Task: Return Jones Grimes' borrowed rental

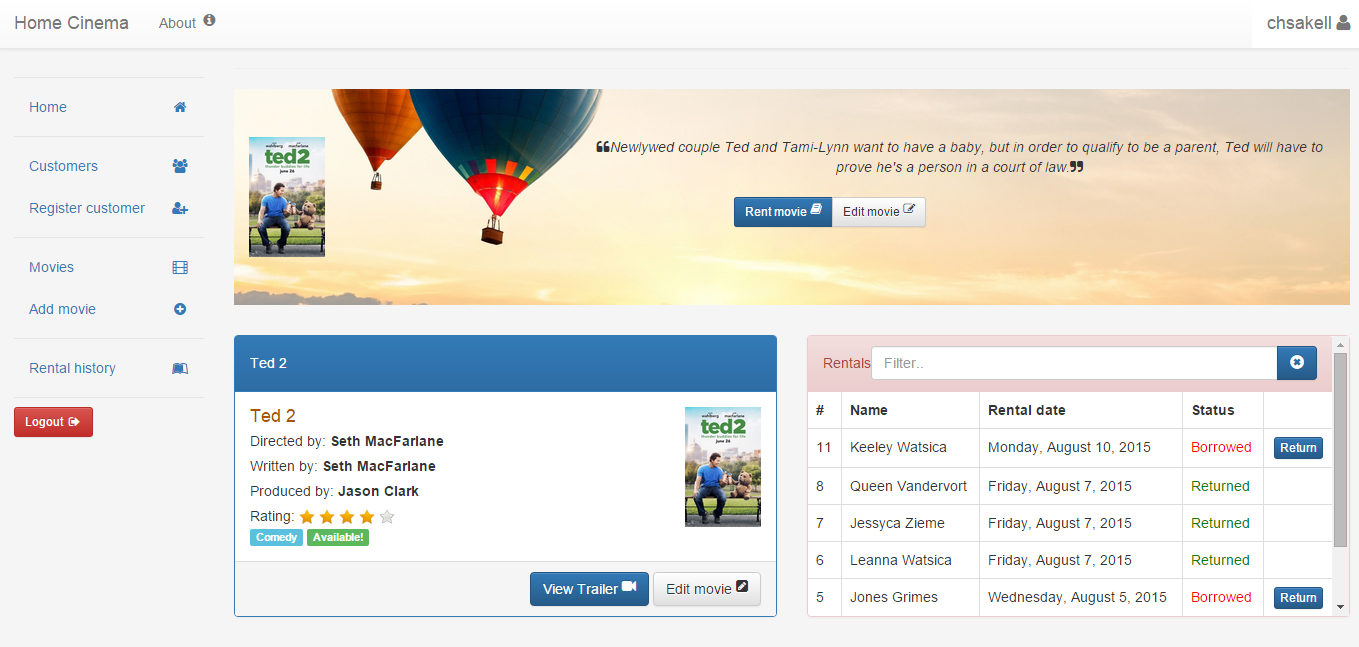Action: pyautogui.click(x=1297, y=598)
